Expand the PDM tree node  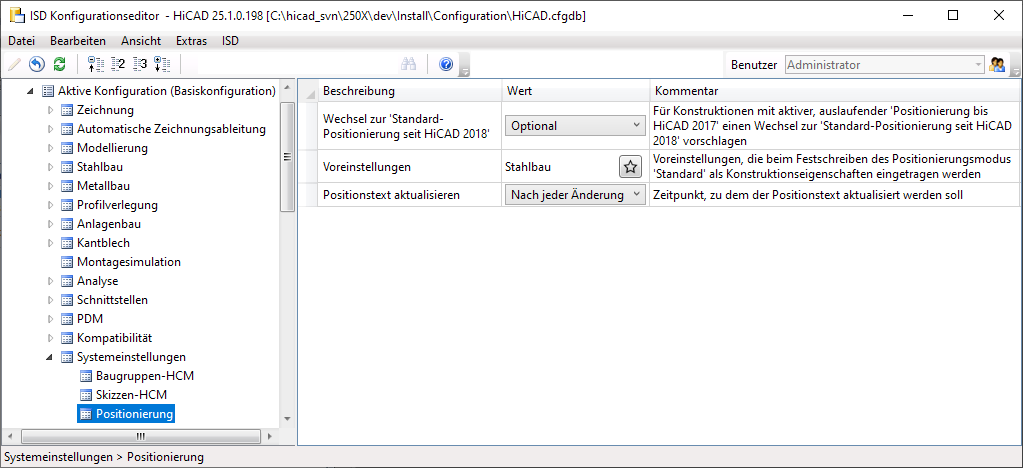tap(51, 319)
